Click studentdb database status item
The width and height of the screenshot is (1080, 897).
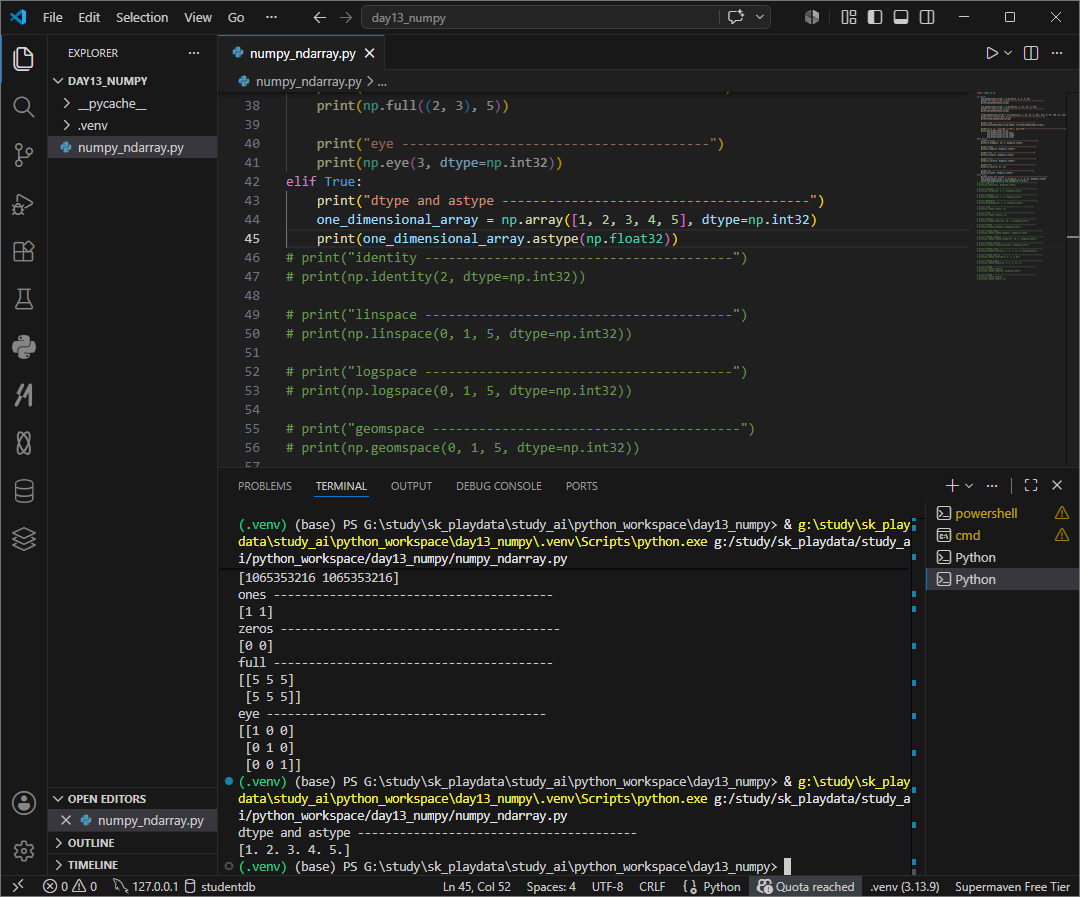click(220, 887)
